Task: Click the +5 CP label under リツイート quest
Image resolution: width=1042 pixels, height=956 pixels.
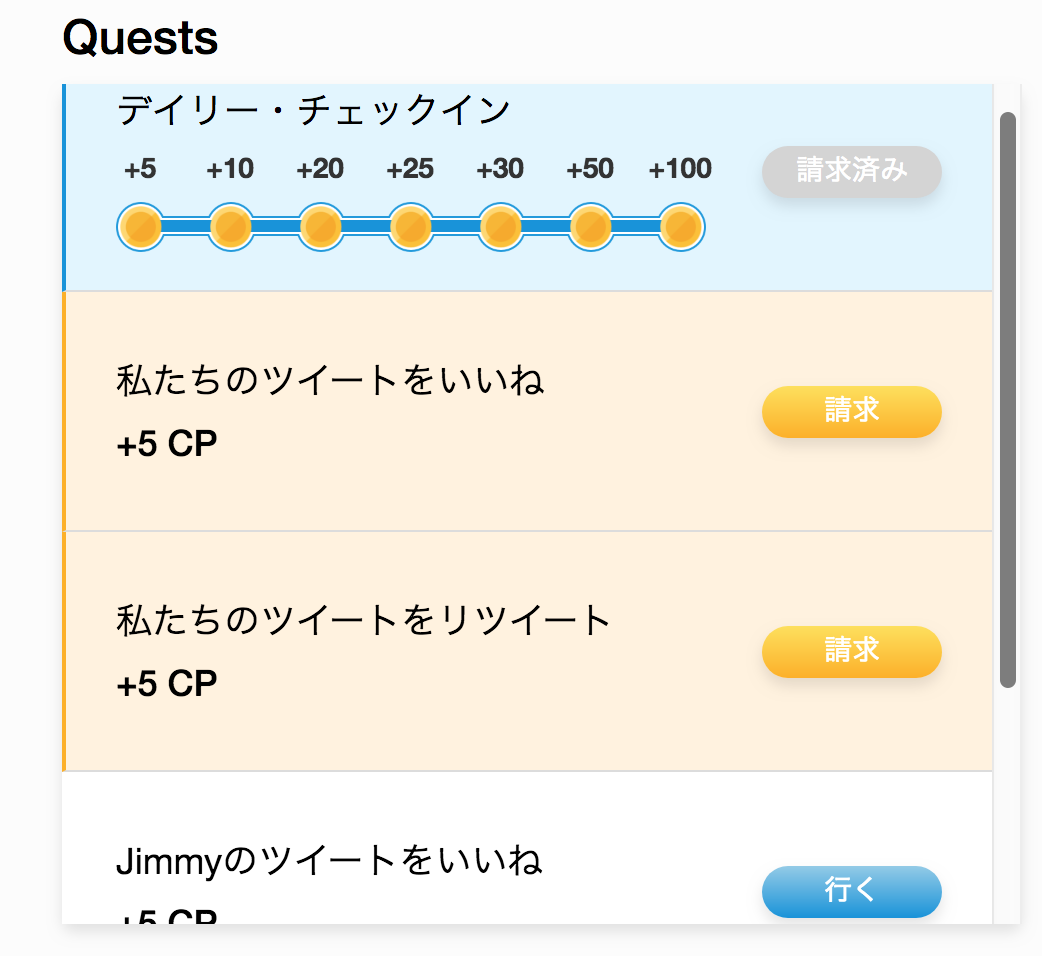Action: point(167,684)
